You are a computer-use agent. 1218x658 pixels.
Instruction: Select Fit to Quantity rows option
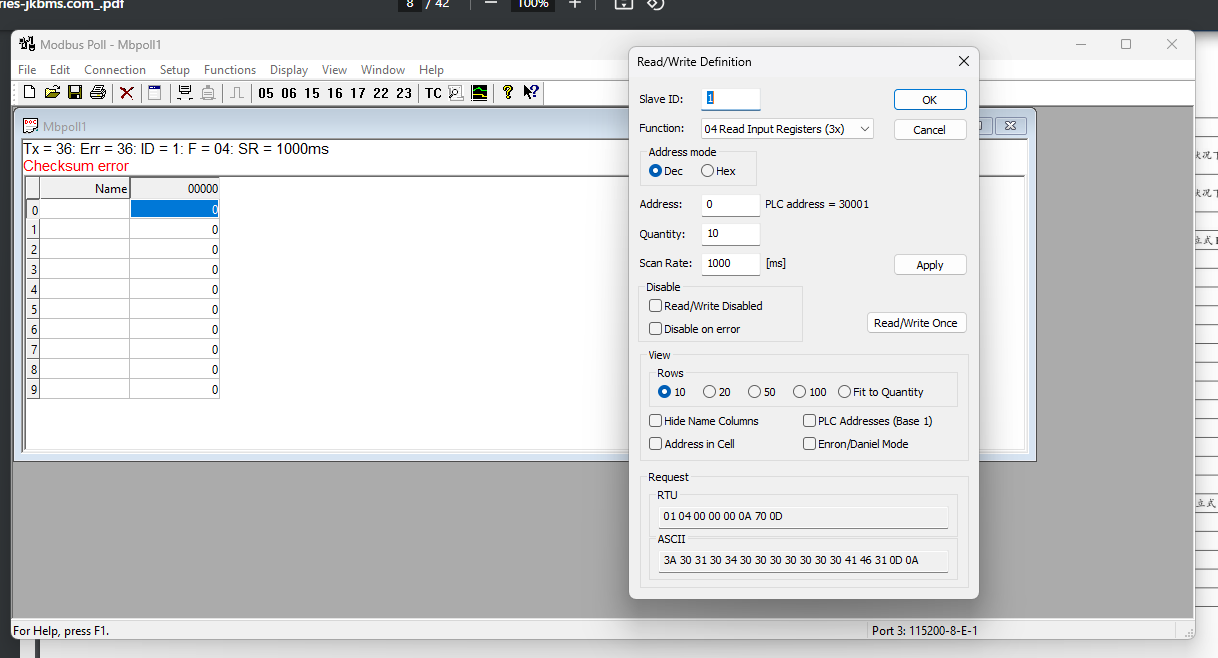pyautogui.click(x=881, y=392)
